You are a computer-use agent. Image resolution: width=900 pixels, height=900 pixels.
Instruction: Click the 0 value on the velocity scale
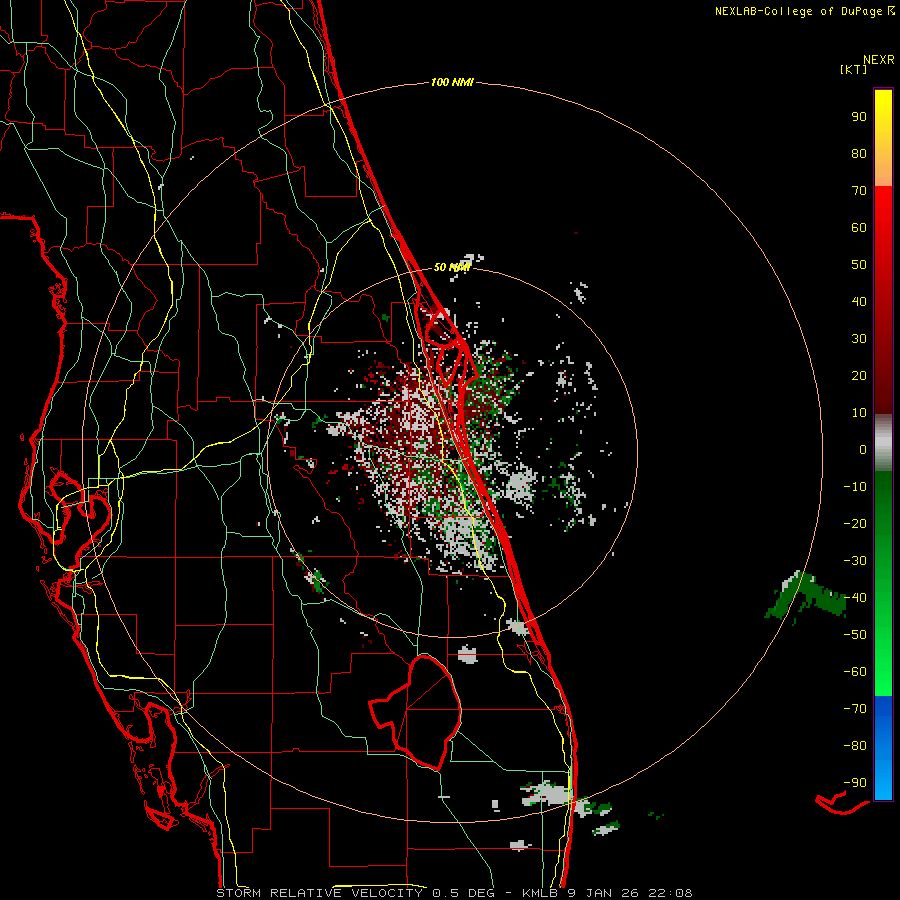coord(863,449)
